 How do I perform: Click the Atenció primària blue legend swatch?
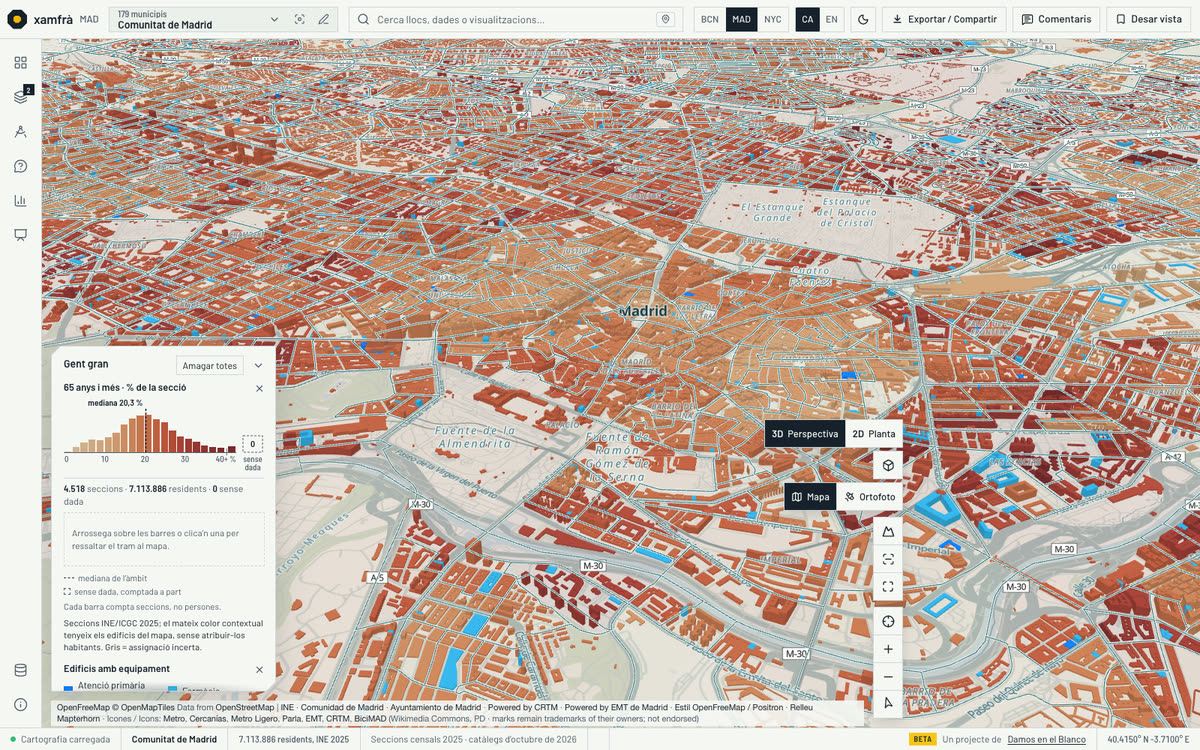click(x=68, y=688)
